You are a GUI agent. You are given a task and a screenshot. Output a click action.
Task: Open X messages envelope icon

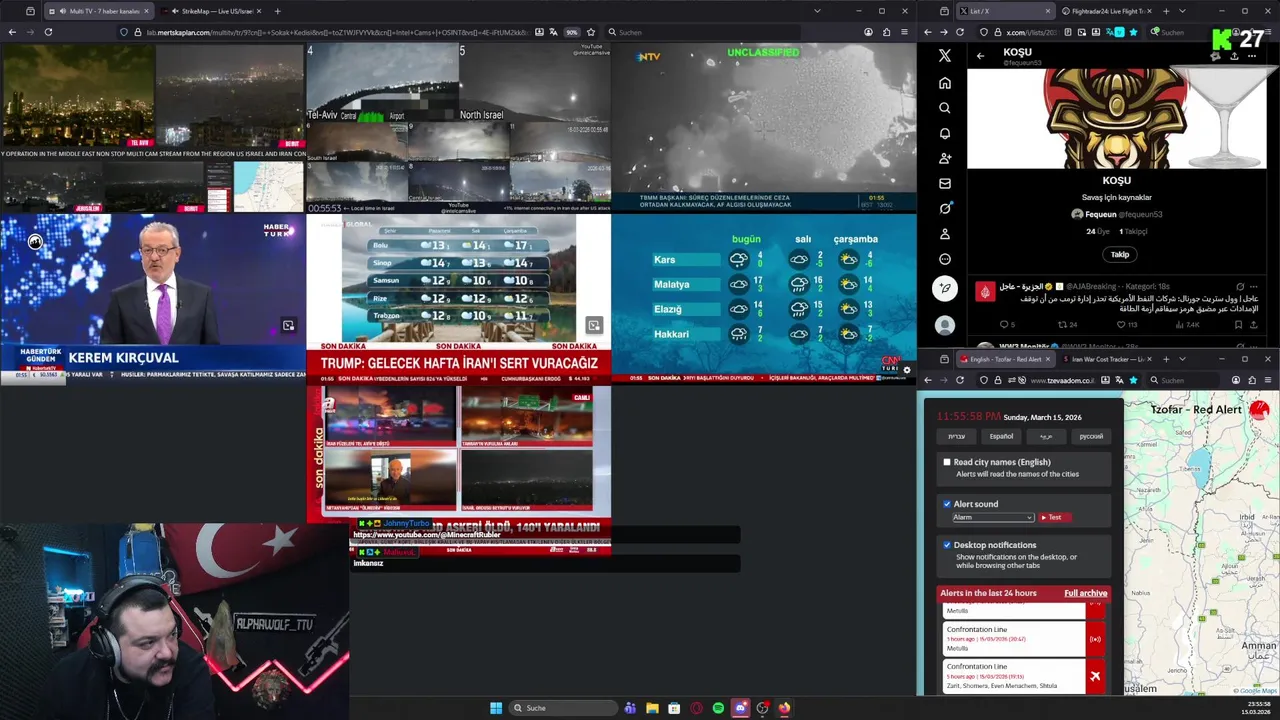(945, 183)
